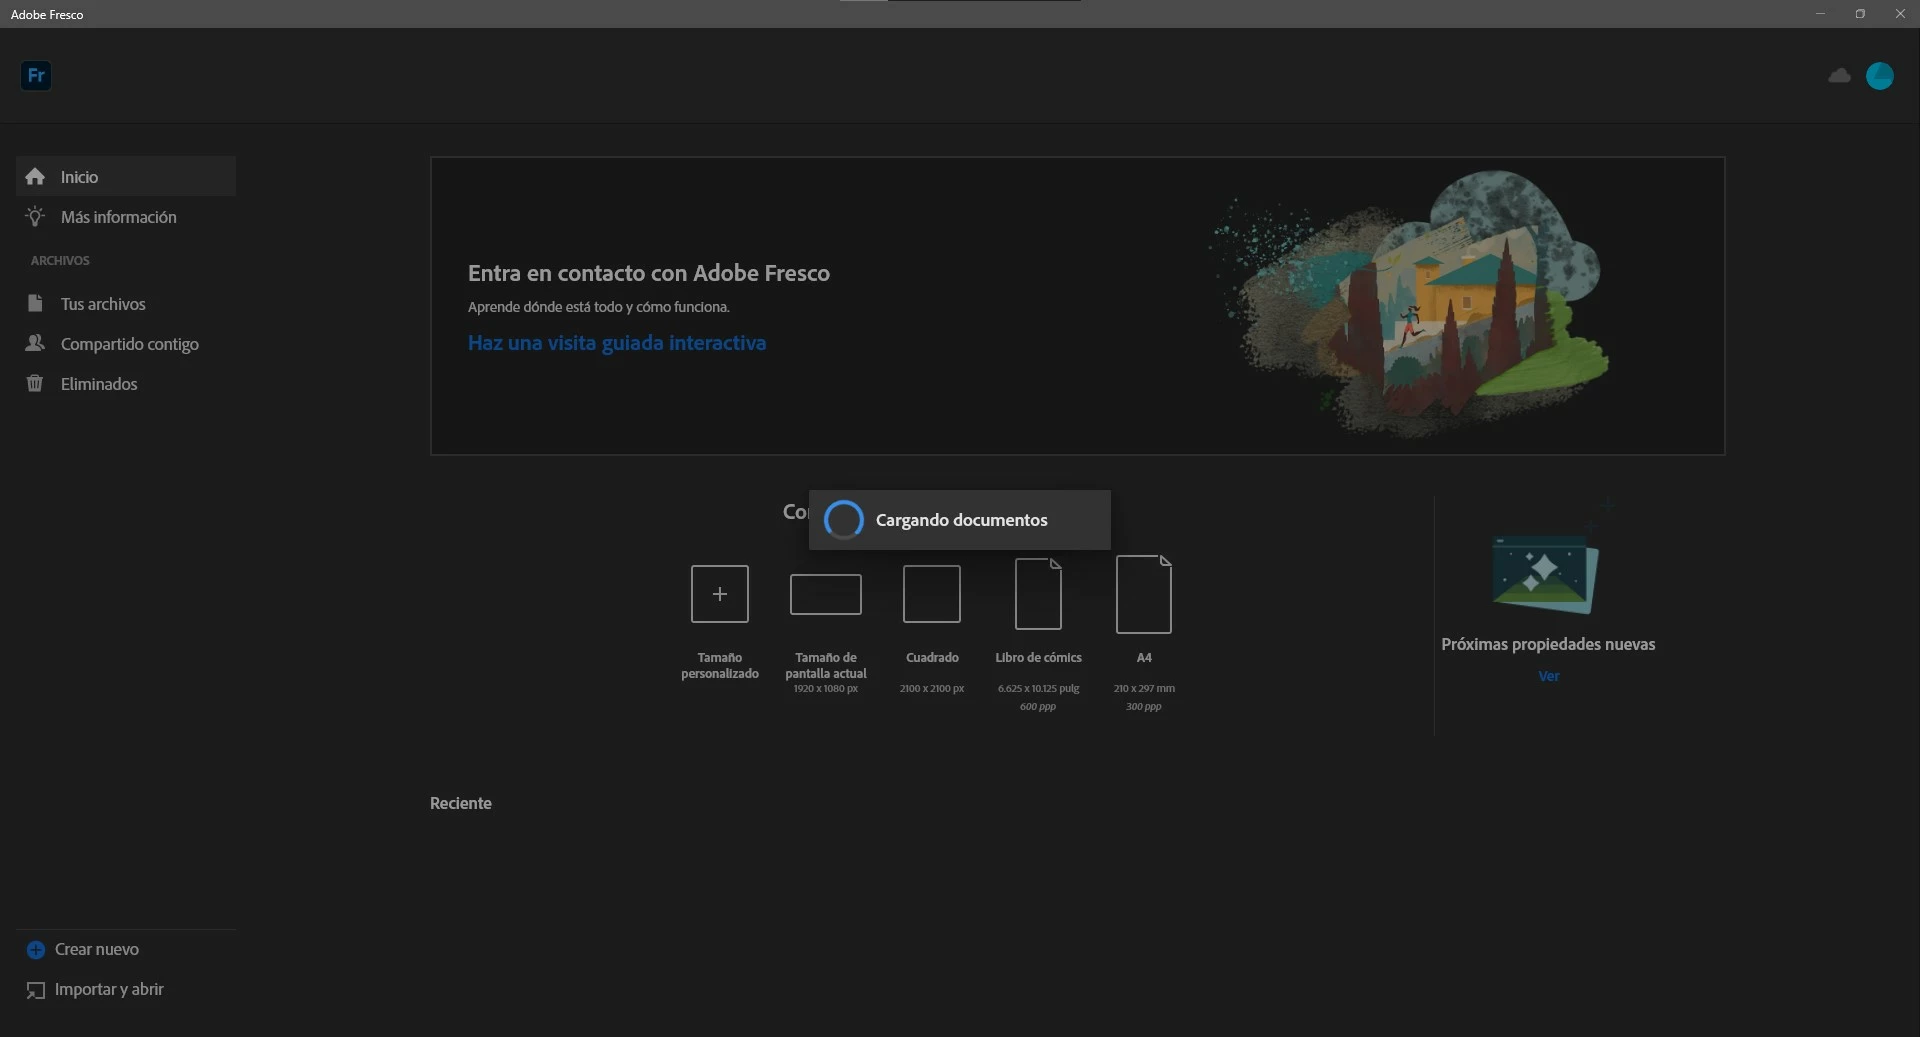Screen dimensions: 1920x1037
Task: Click the Importar y abrir import icon
Action: (x=36, y=990)
